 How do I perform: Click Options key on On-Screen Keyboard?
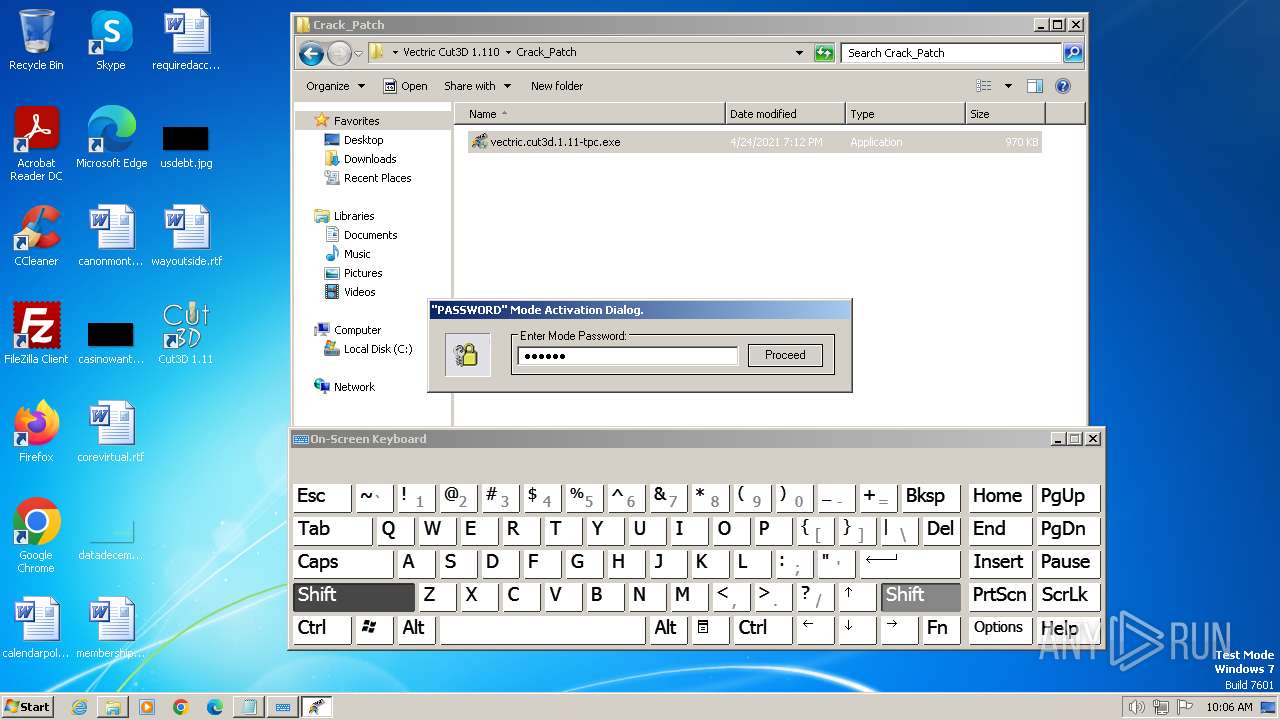tap(999, 629)
